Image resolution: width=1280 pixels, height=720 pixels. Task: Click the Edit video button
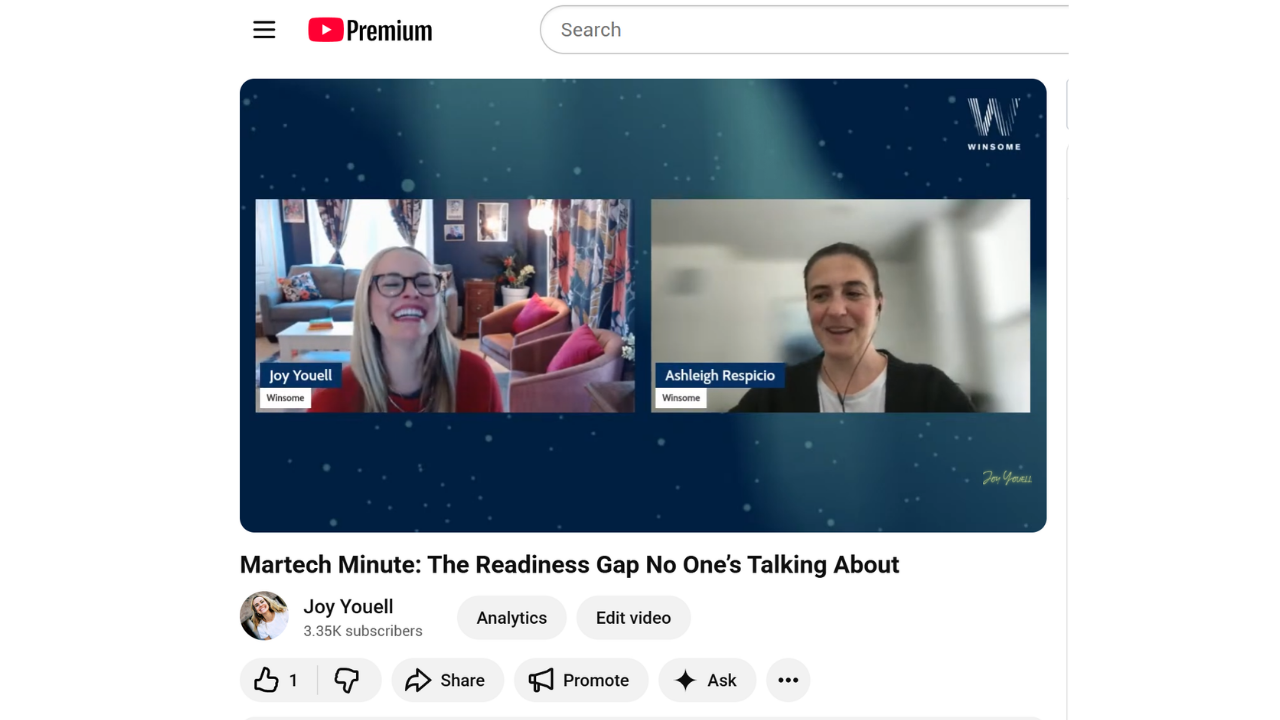pos(632,617)
